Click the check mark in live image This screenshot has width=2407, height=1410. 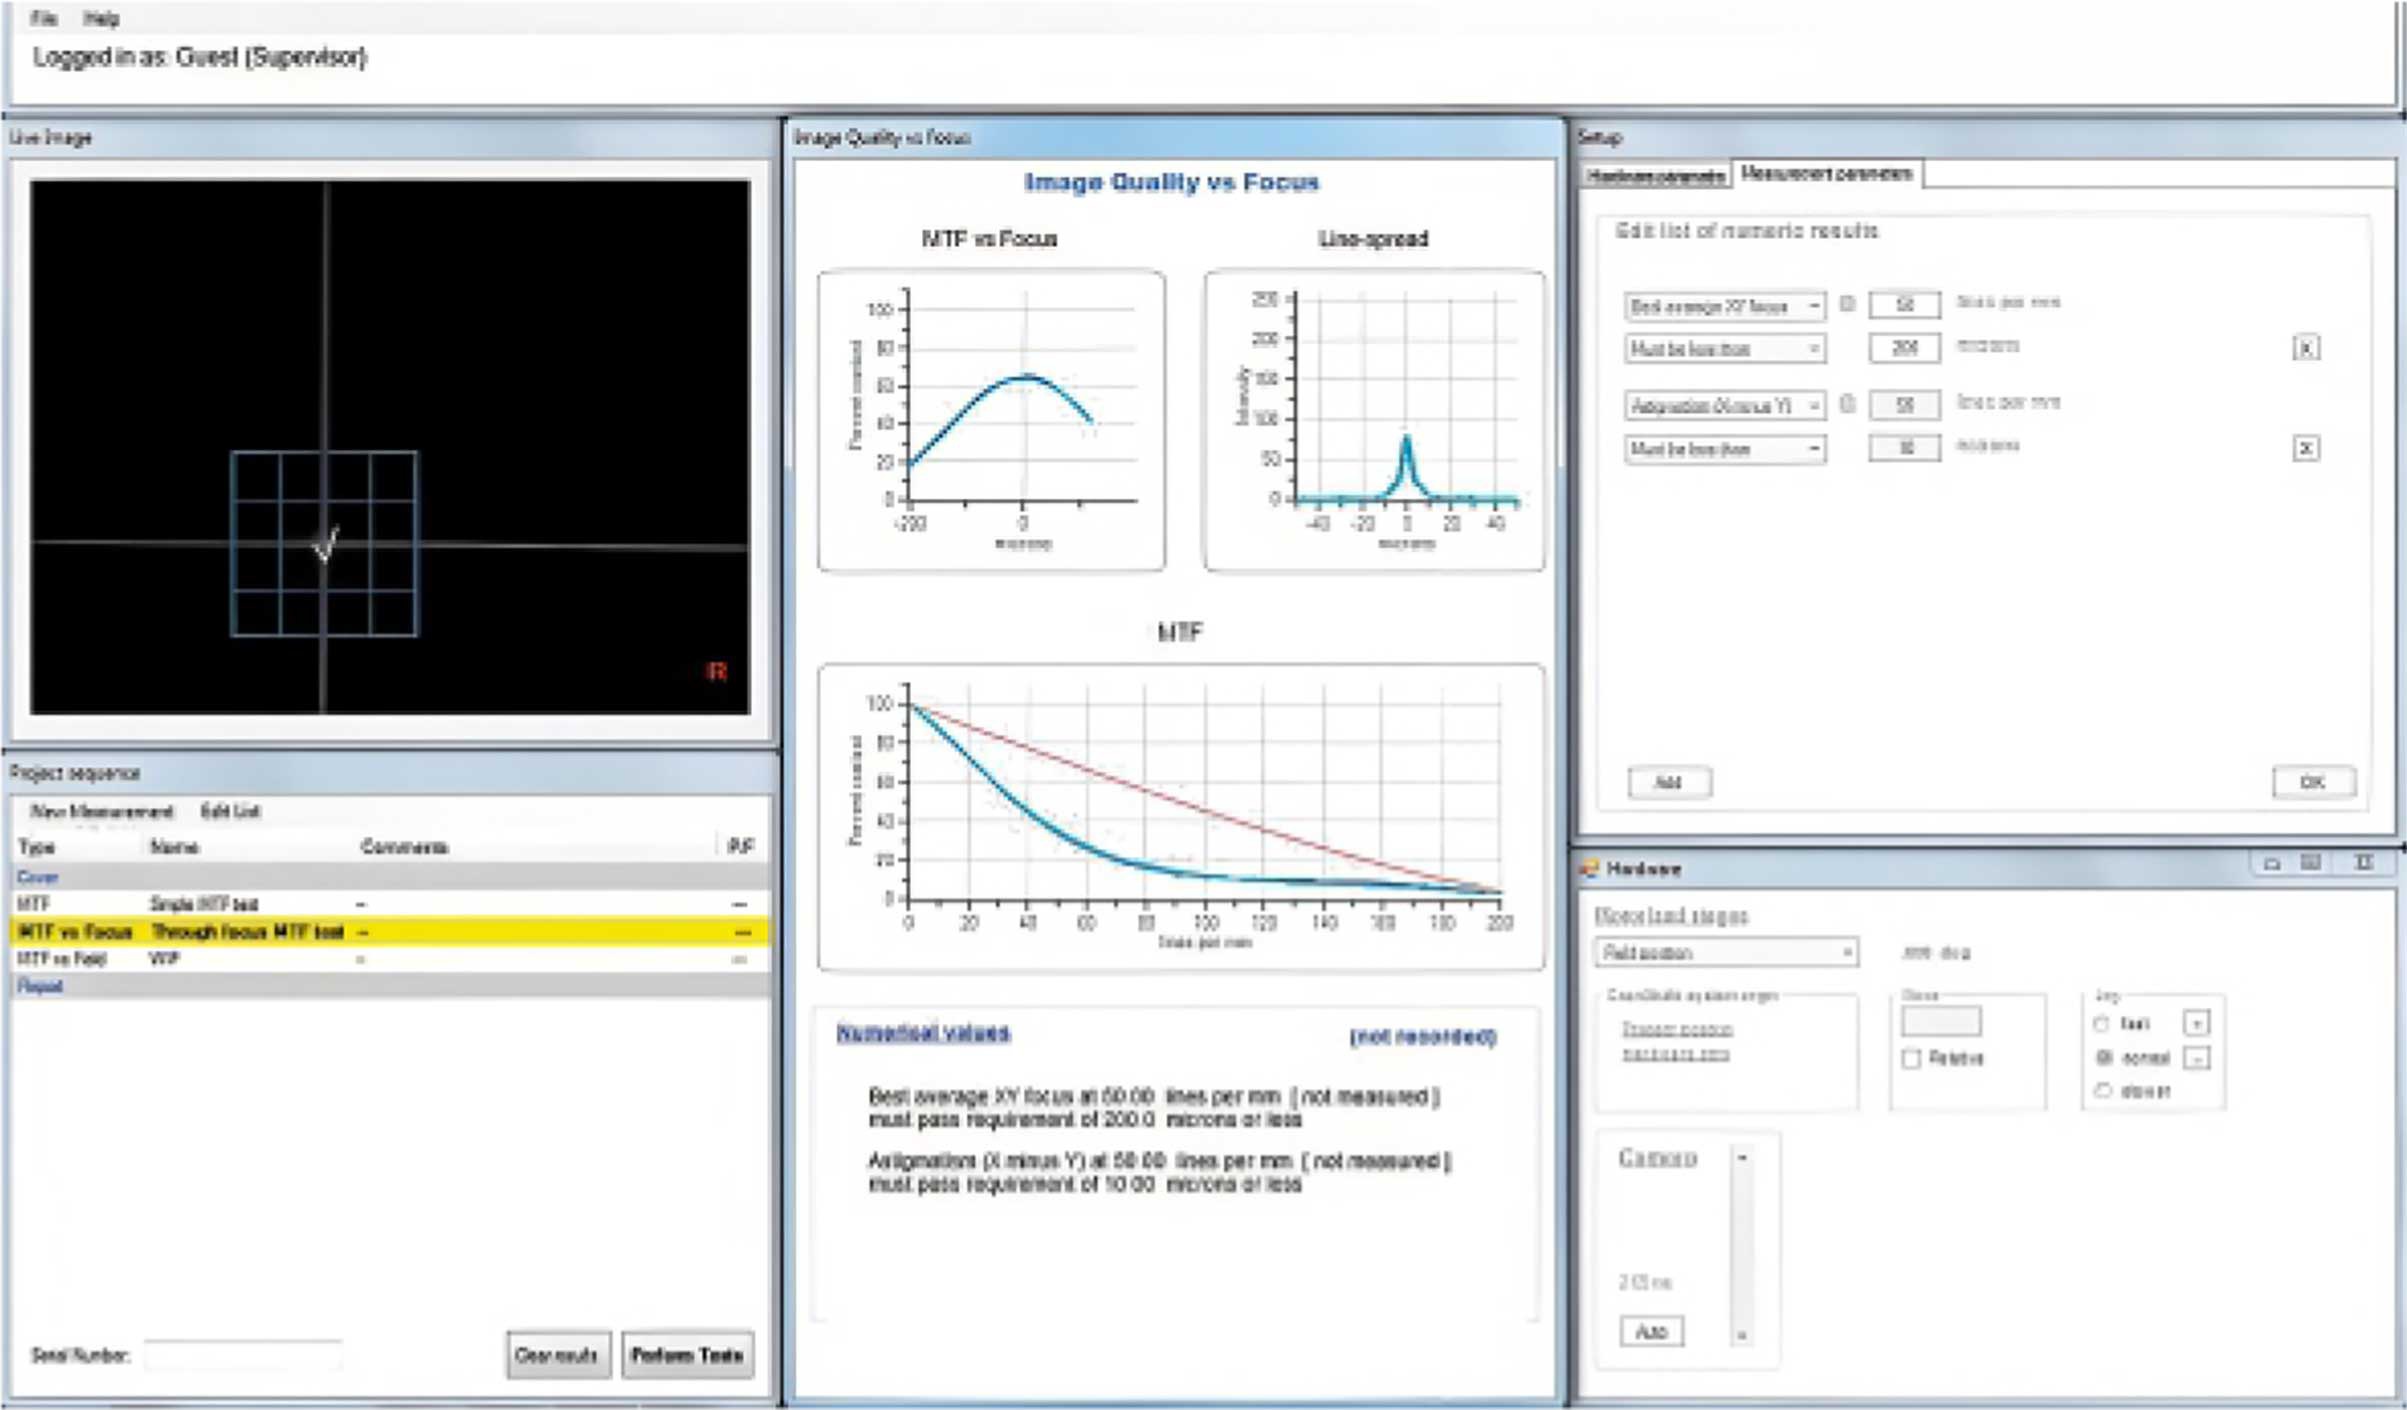326,545
